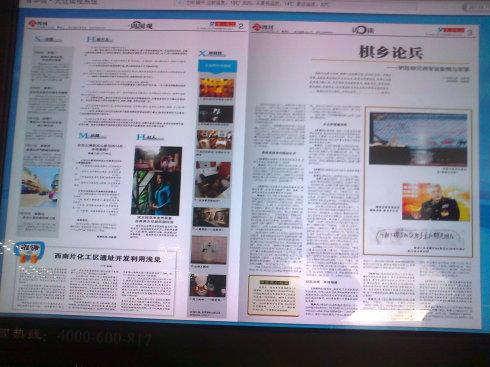
Task: Open the top 'H' section heading on page 2
Action: (99, 40)
